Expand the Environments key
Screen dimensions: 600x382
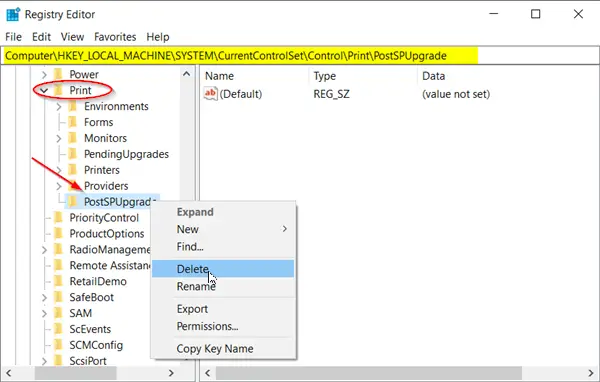point(59,106)
